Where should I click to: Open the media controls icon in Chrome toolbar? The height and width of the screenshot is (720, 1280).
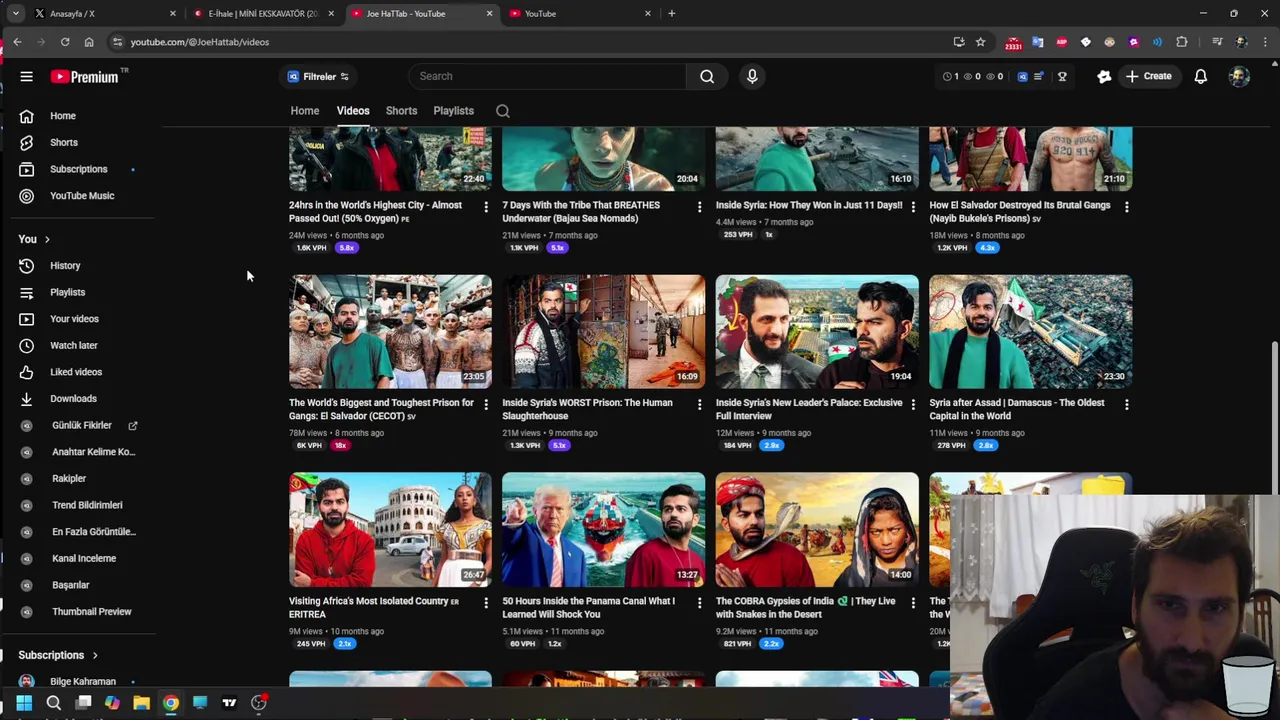tap(1217, 42)
